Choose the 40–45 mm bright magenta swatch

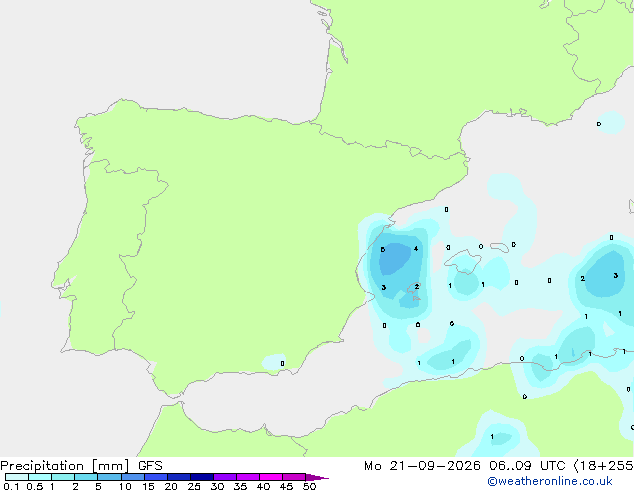click(271, 477)
